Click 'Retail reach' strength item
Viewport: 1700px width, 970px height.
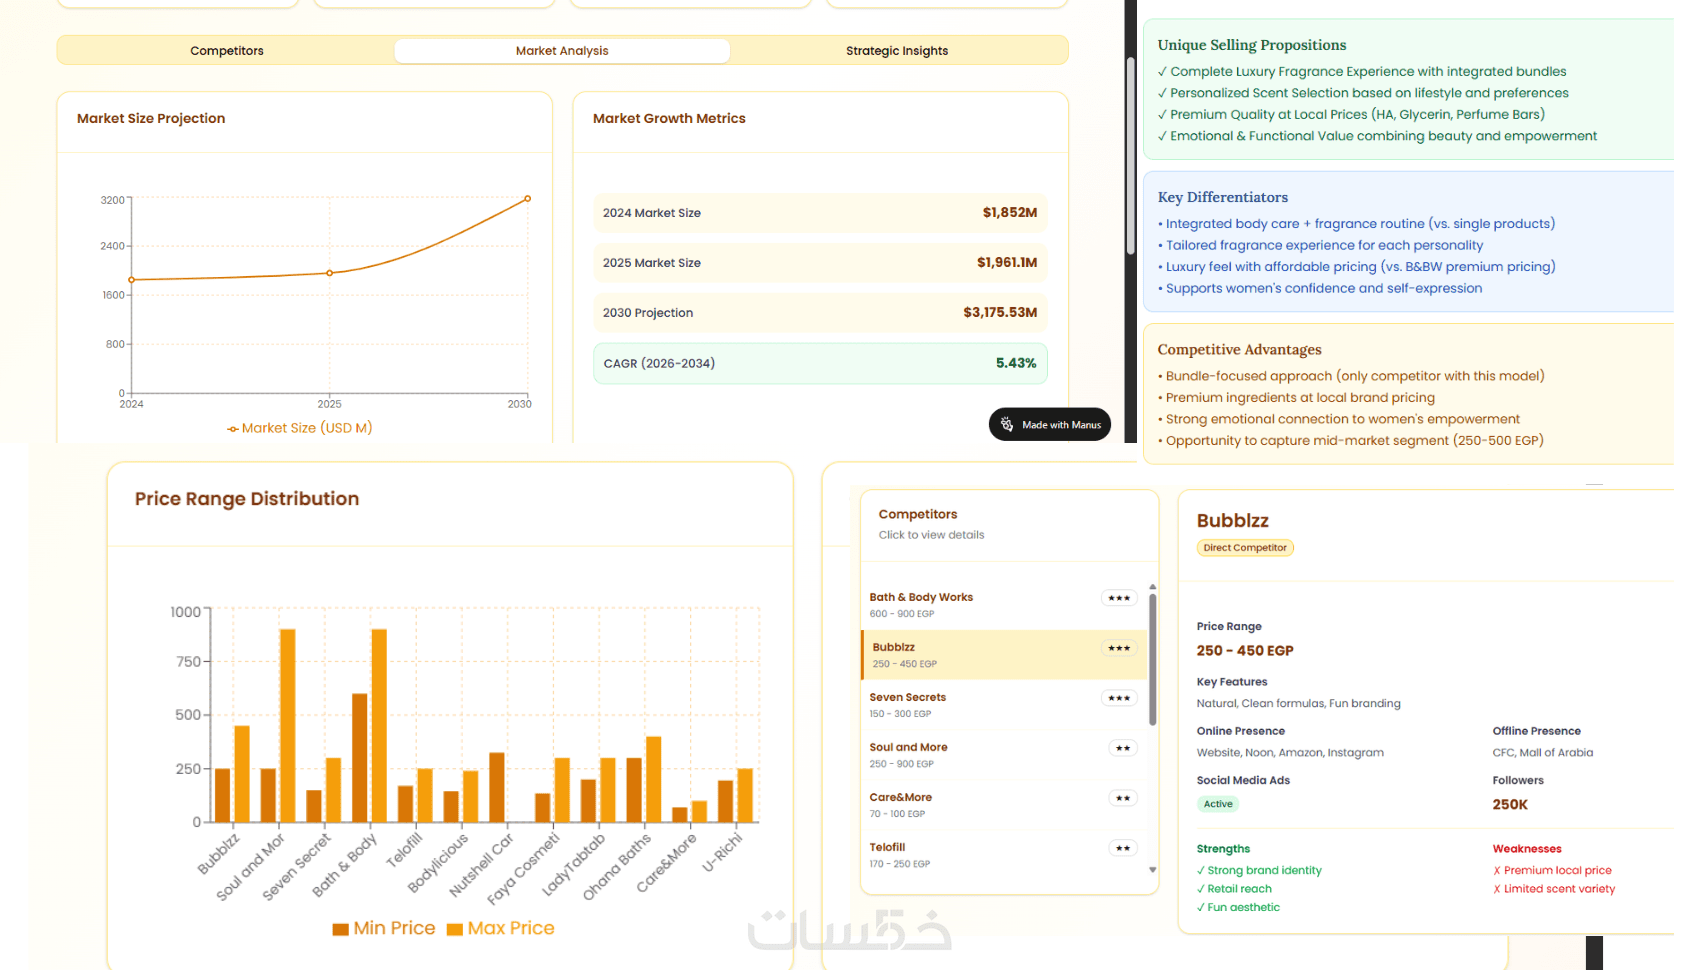tap(1234, 889)
